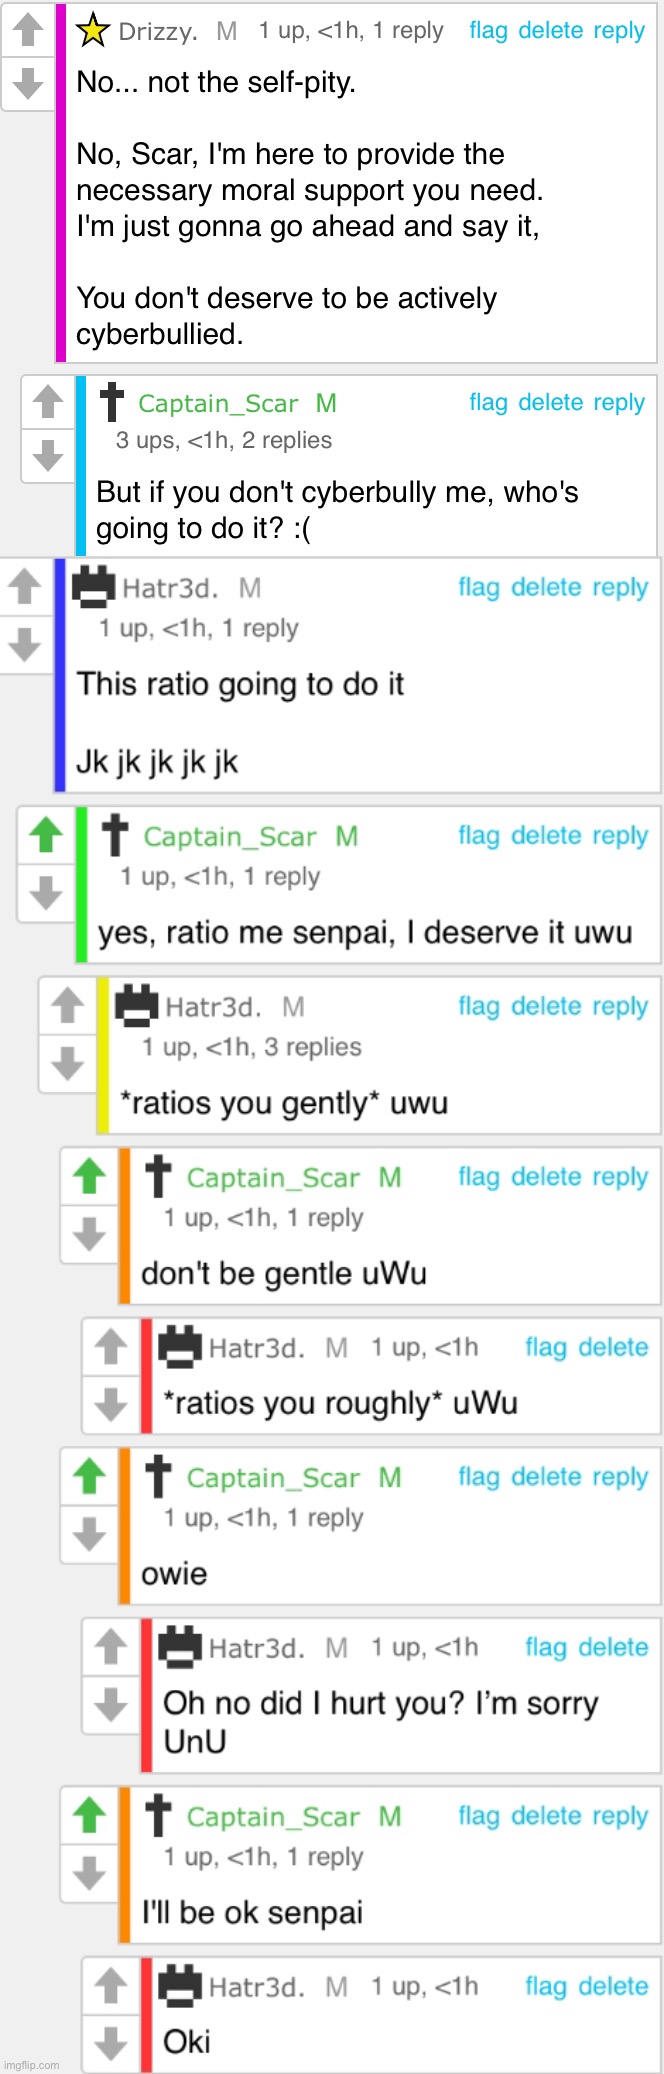Downvote Drizzy's moral support comment

(28, 83)
